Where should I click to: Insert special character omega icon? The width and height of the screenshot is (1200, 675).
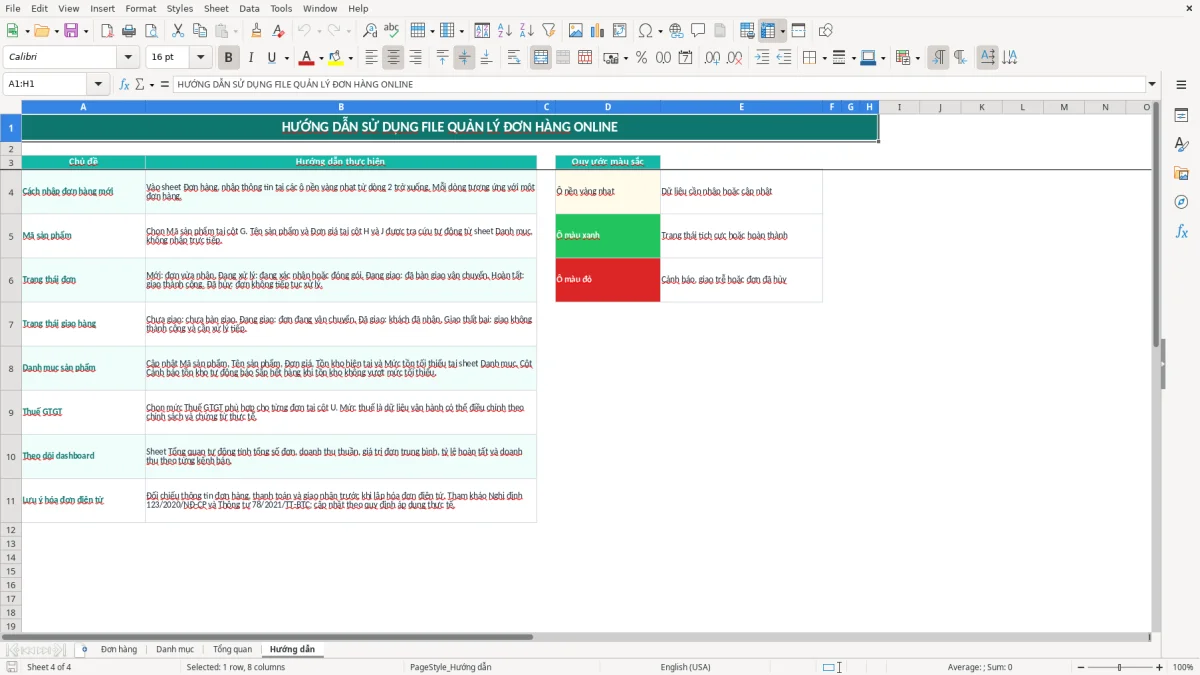[645, 31]
